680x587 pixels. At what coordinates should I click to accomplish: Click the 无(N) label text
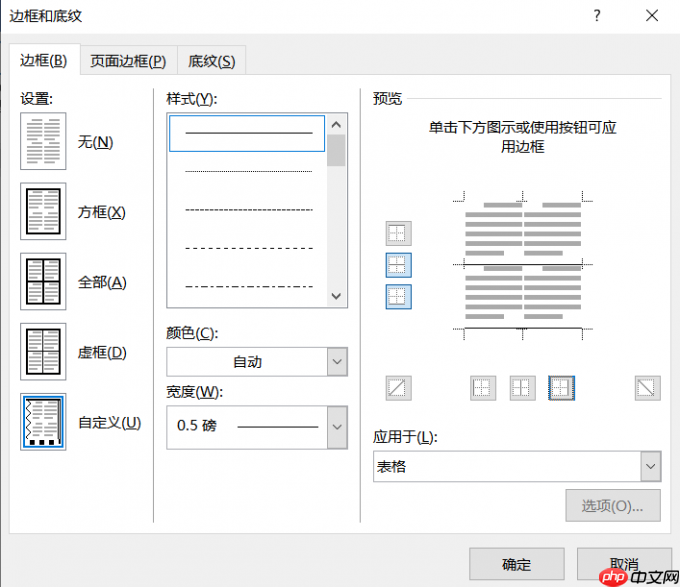point(95,142)
